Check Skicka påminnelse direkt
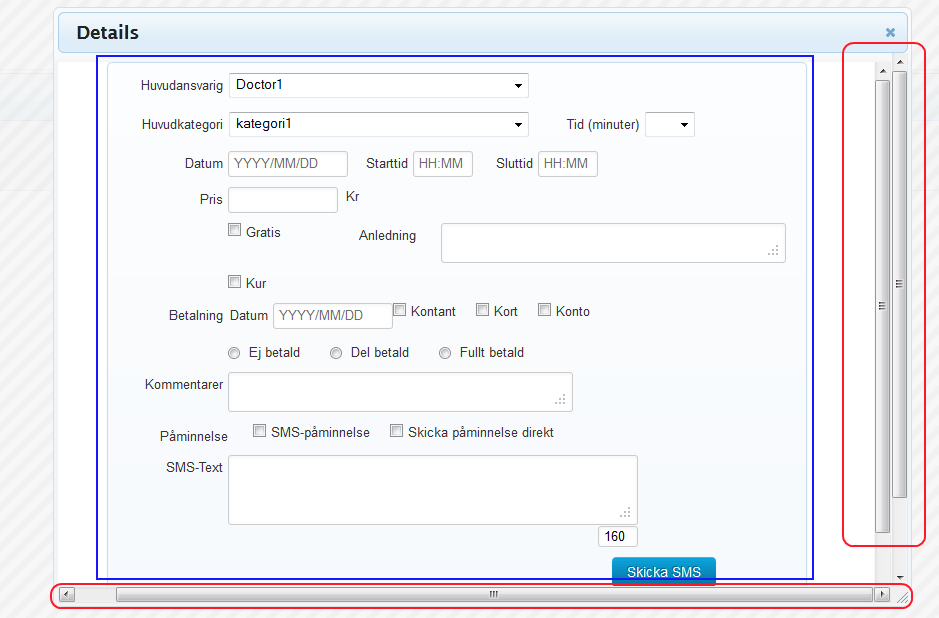 tap(396, 430)
